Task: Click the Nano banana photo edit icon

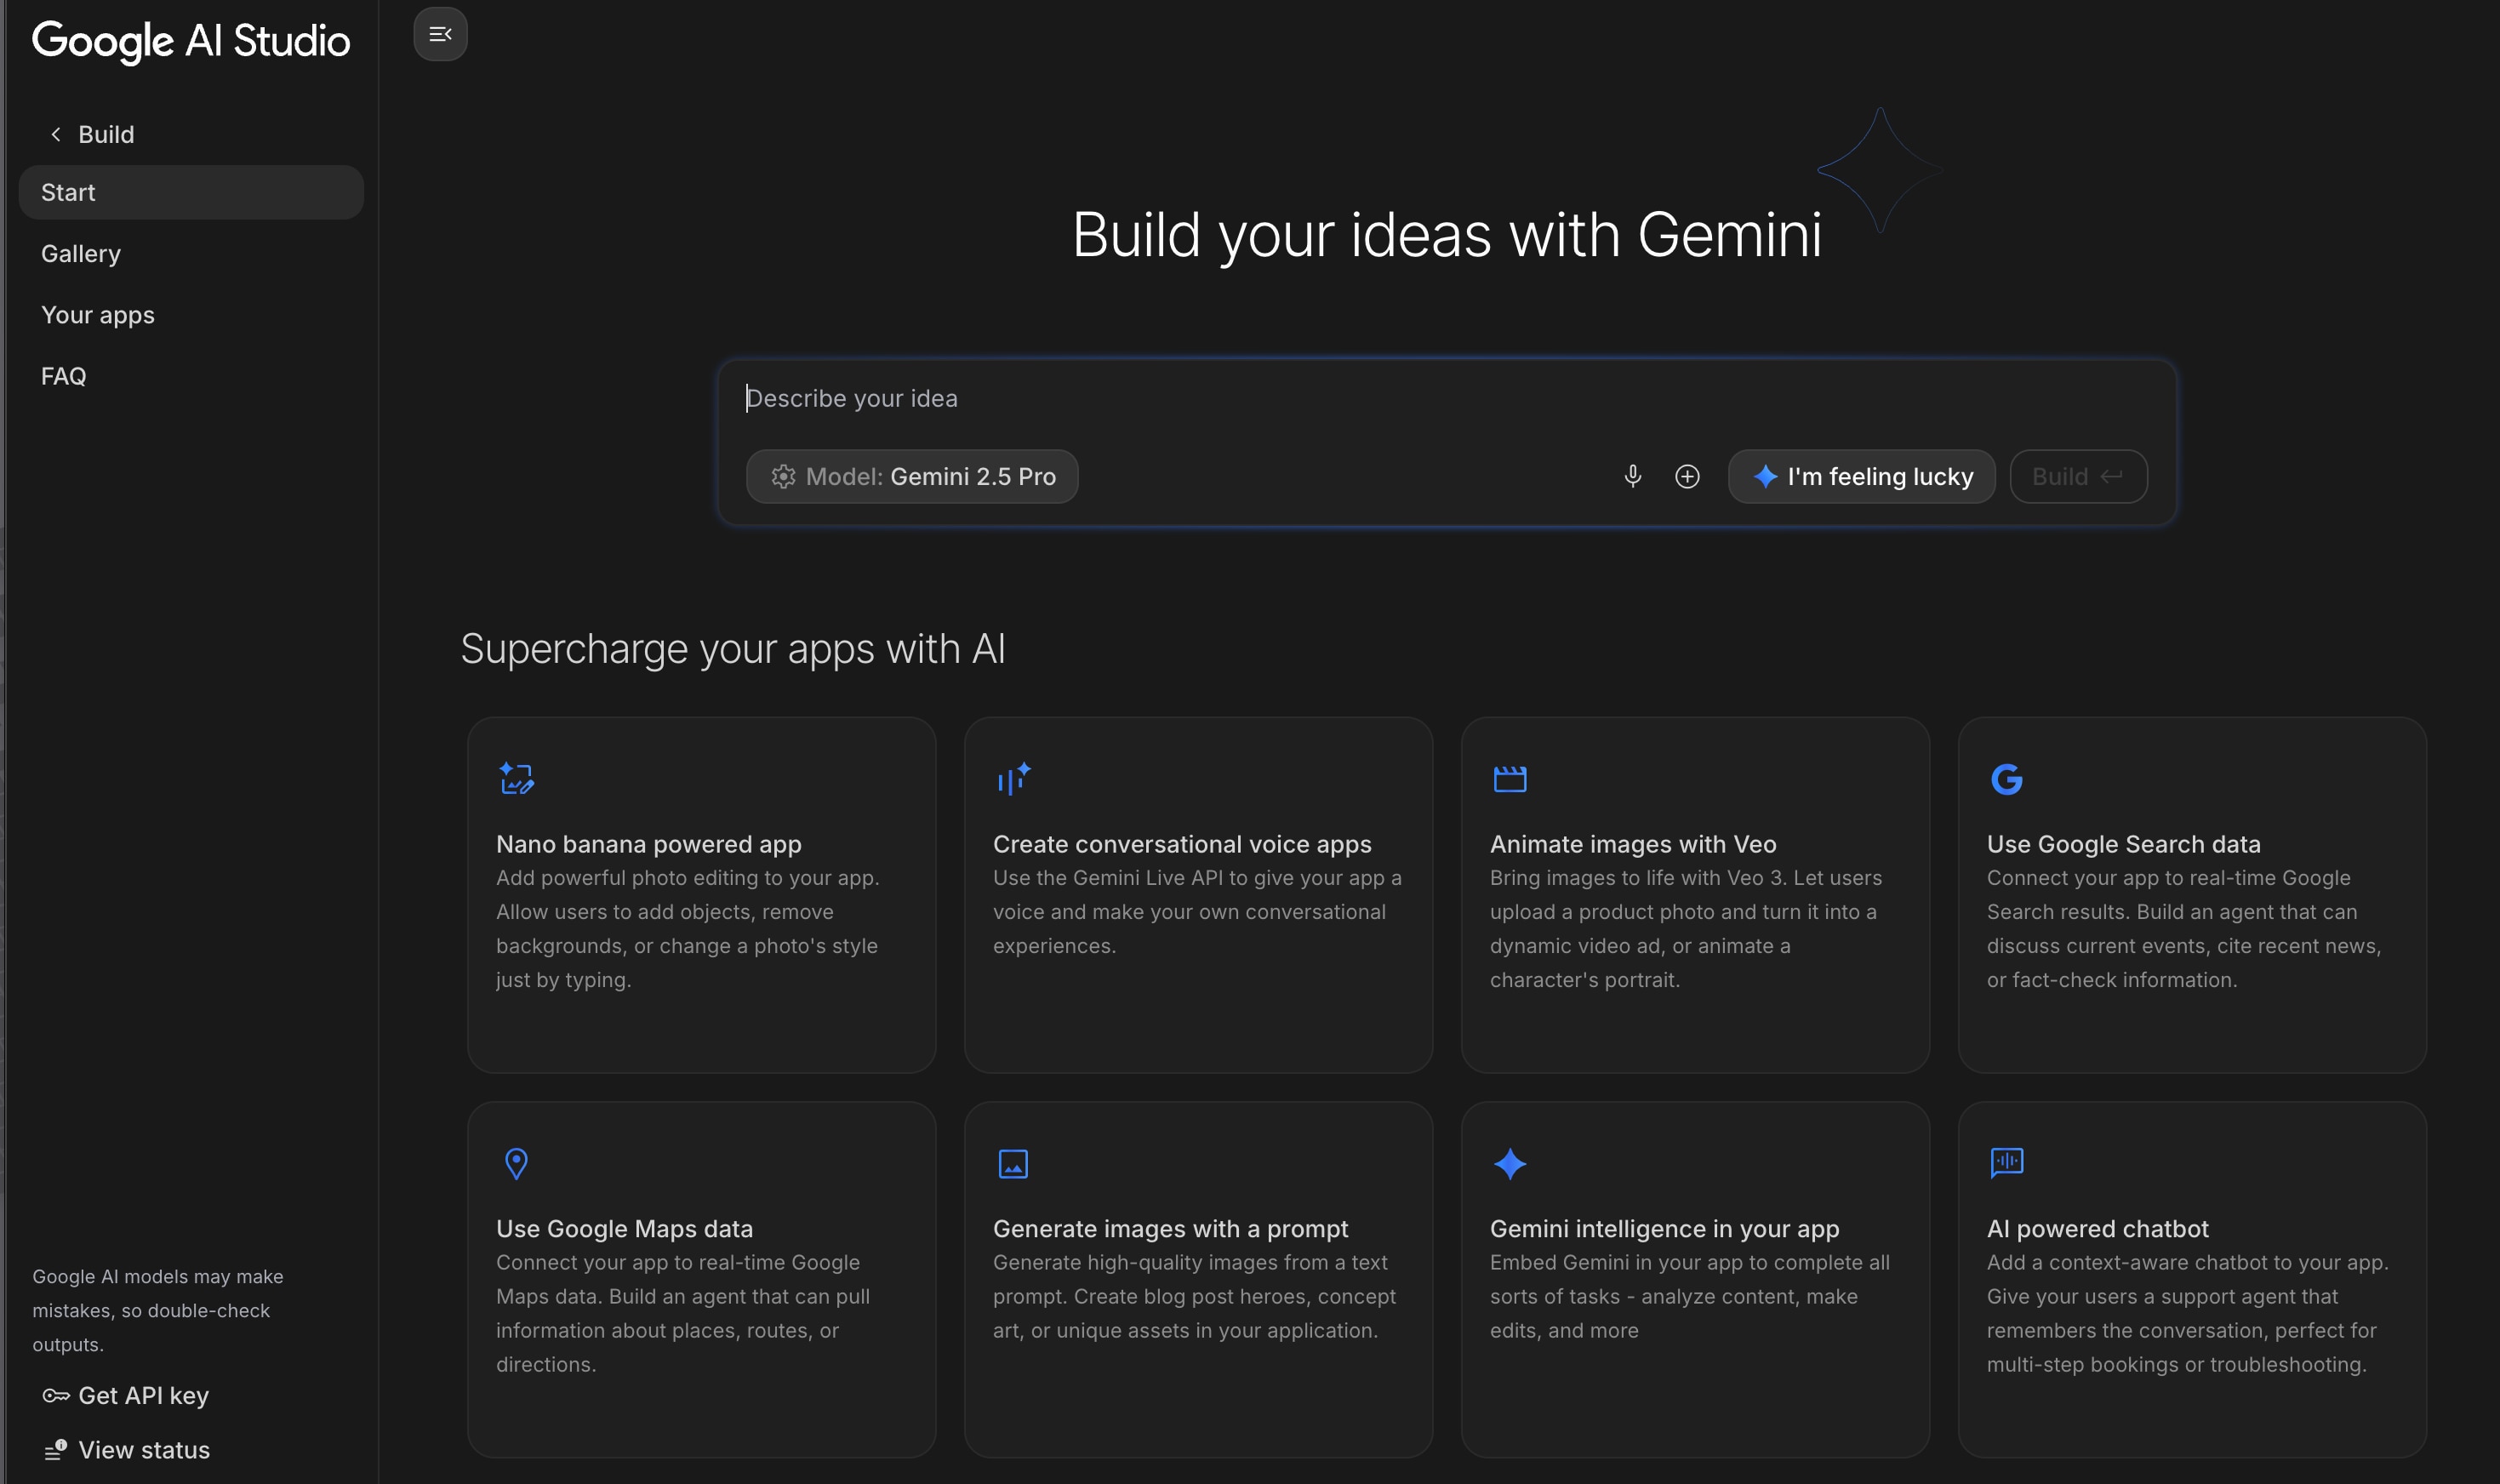Action: coord(516,778)
